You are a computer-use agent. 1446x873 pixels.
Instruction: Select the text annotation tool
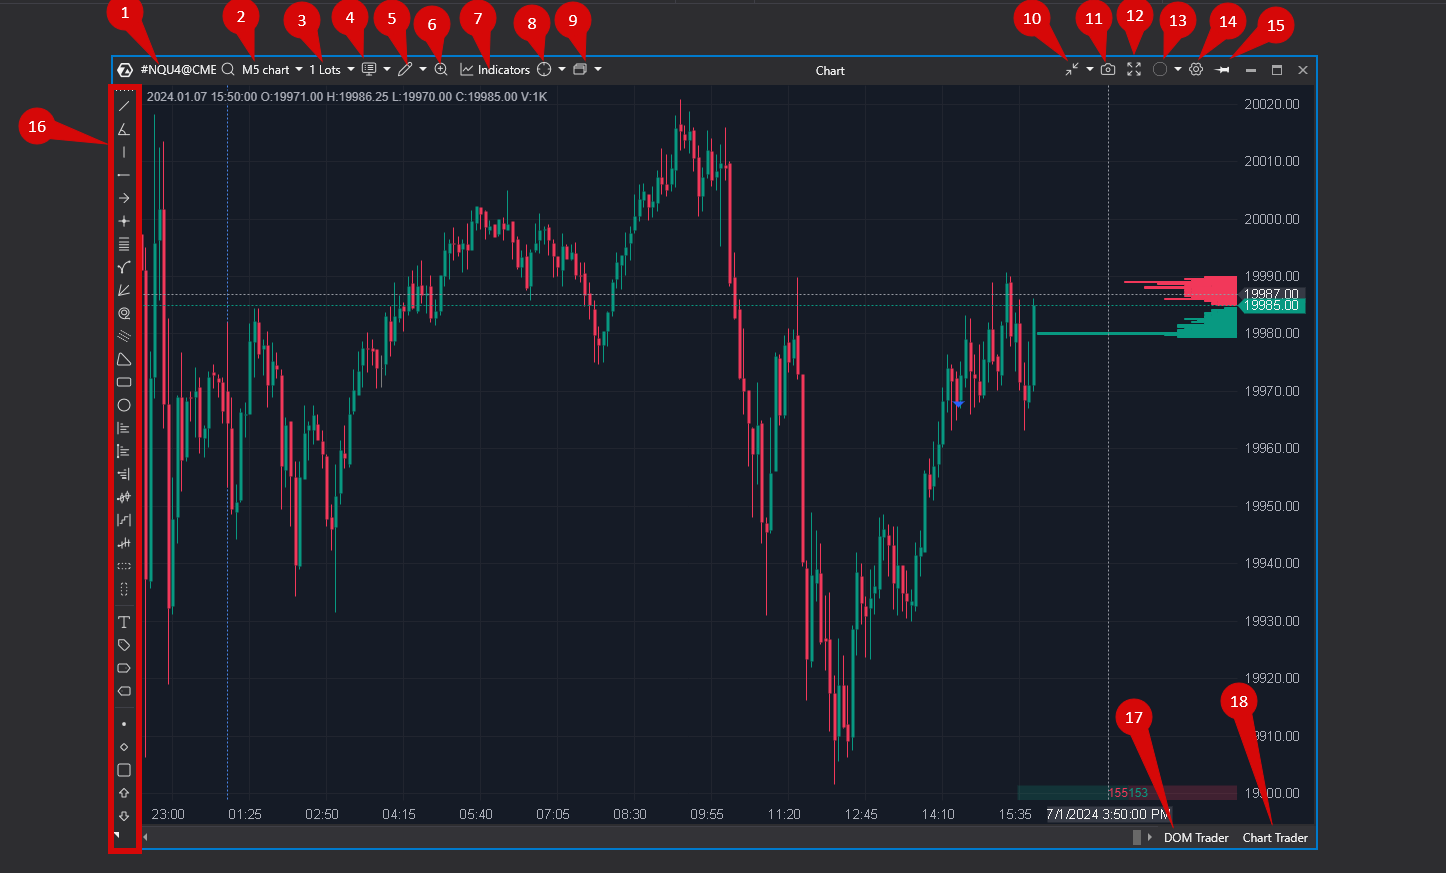124,621
